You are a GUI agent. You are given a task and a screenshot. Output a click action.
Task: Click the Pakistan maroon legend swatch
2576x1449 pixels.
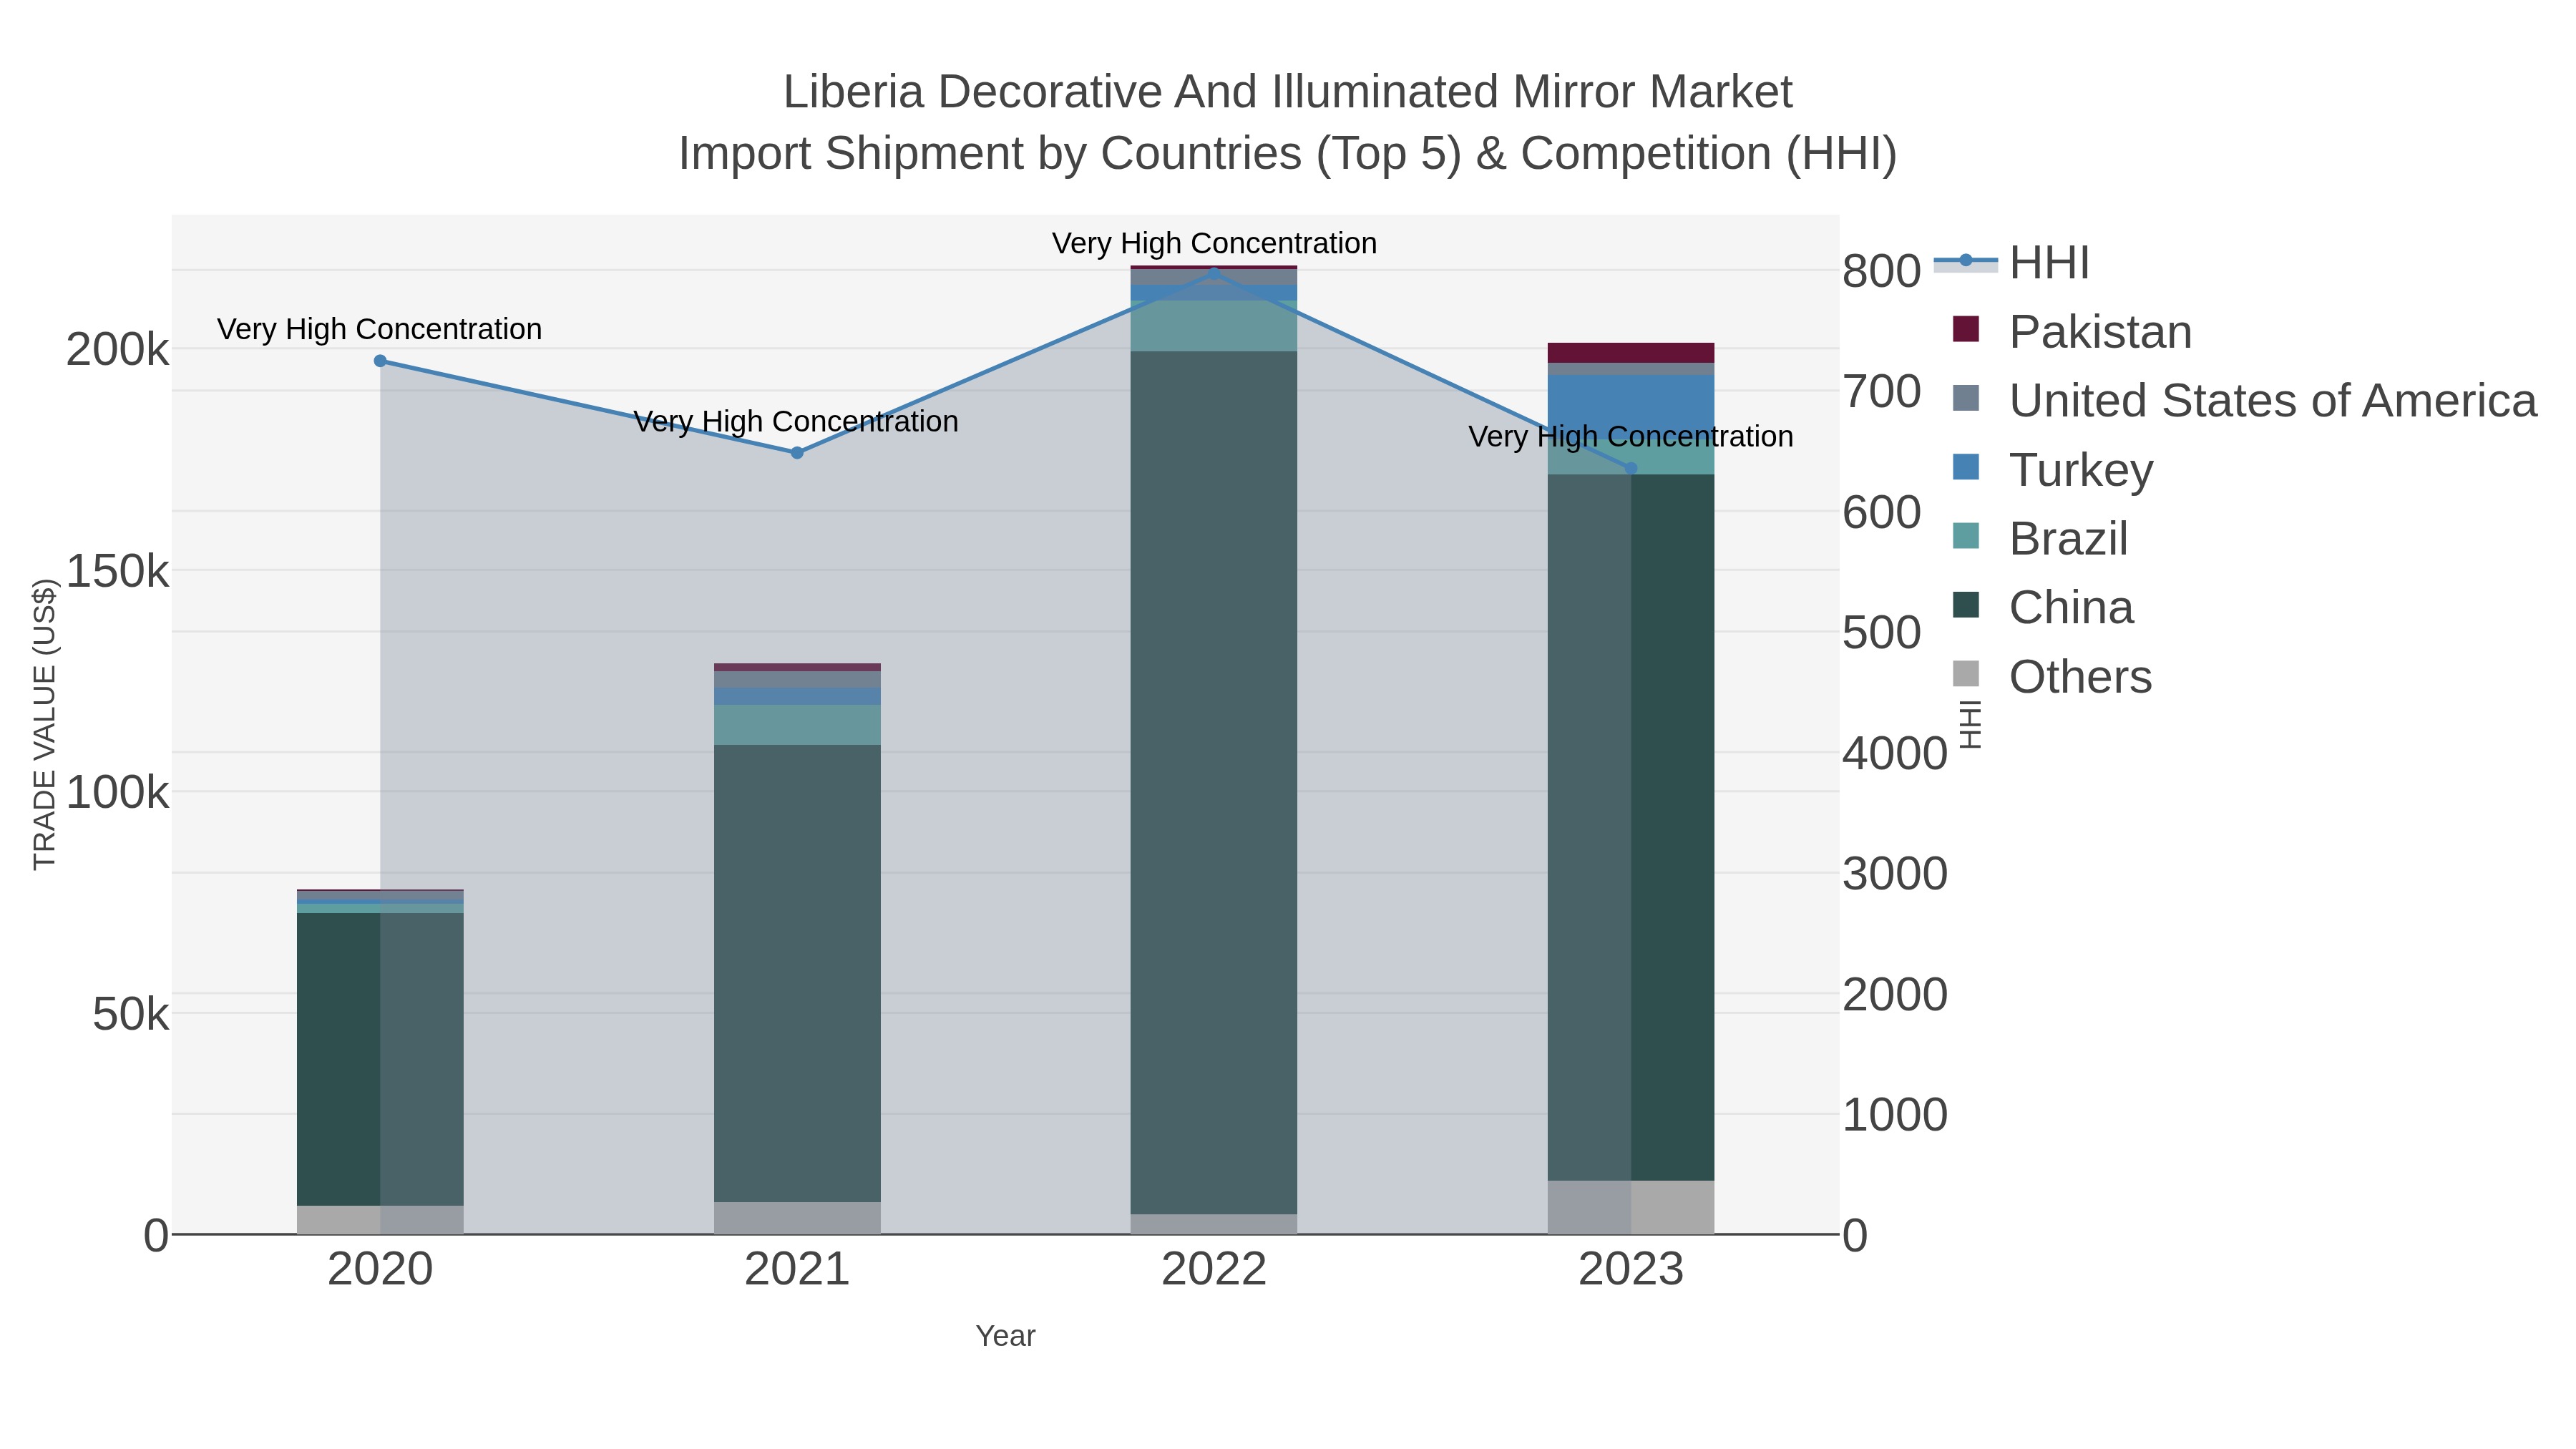click(x=1966, y=329)
